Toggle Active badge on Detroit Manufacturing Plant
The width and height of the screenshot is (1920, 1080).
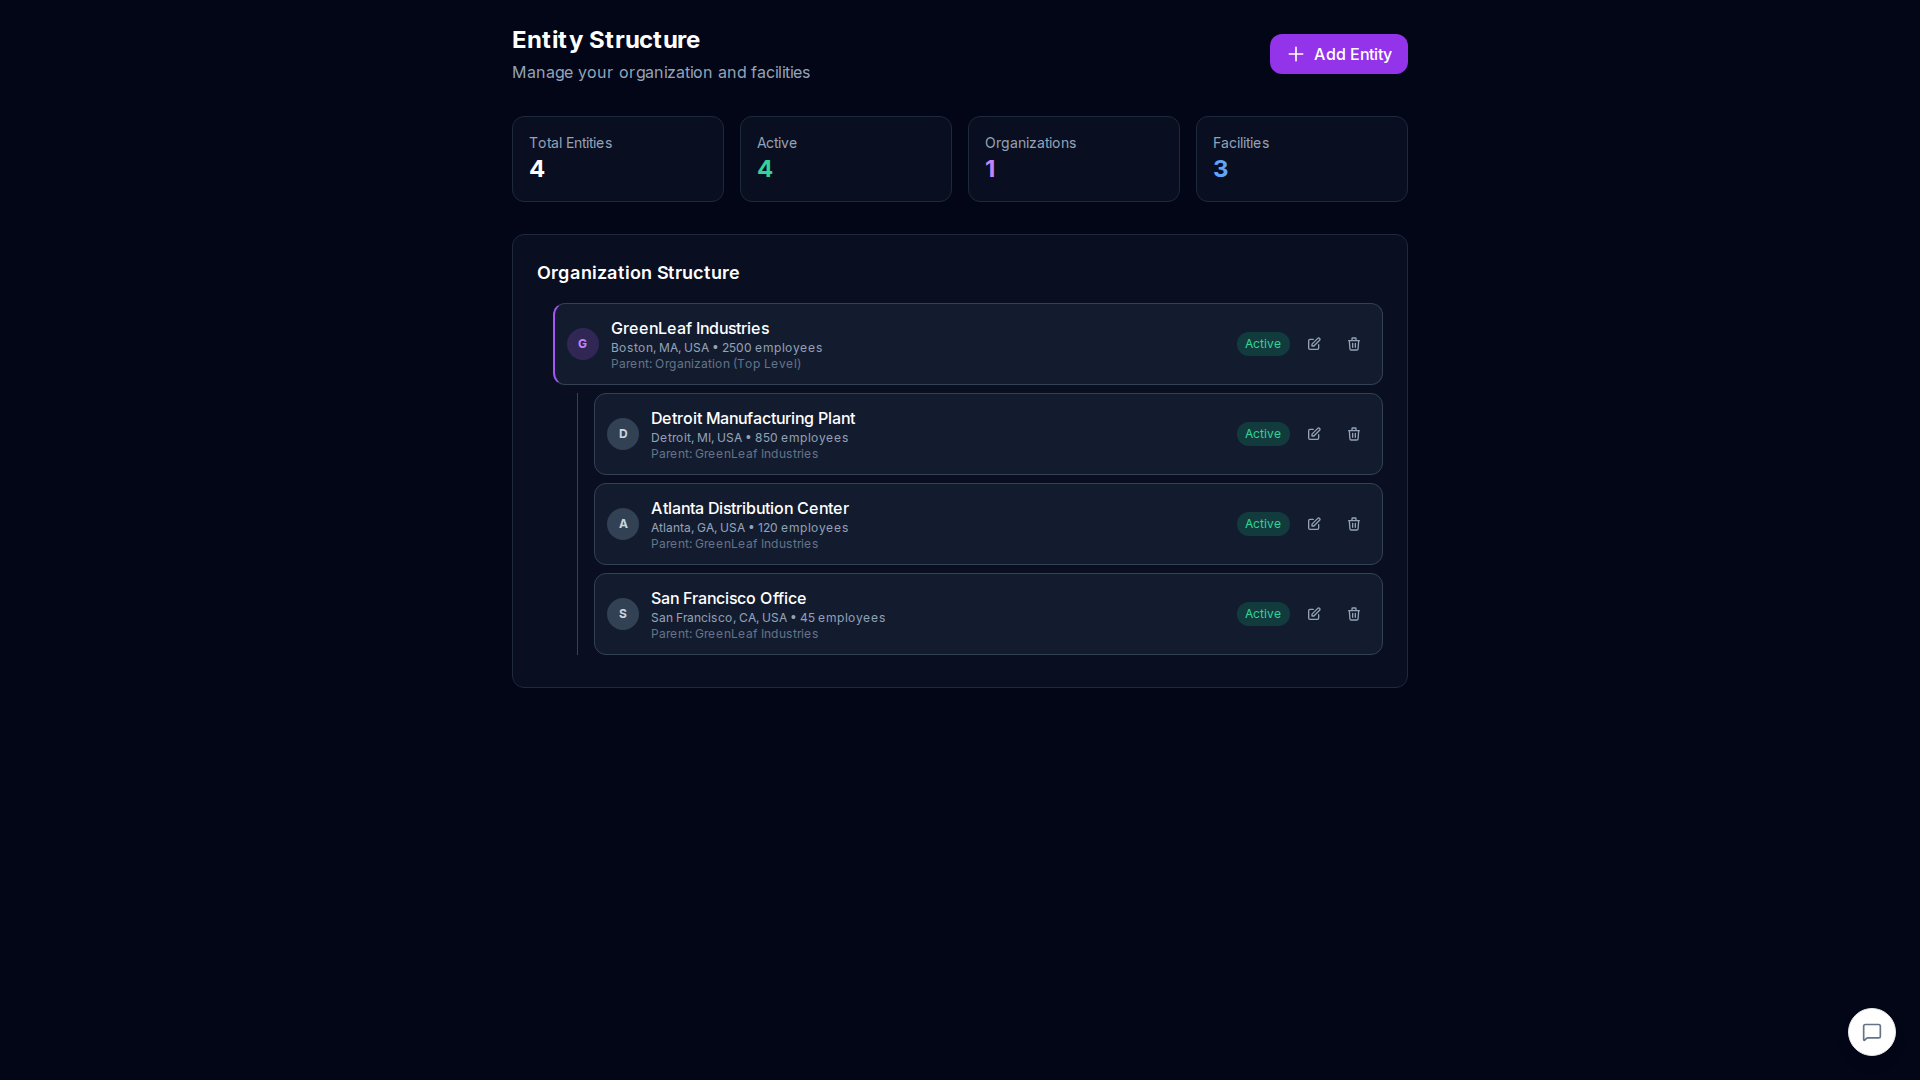(1263, 434)
